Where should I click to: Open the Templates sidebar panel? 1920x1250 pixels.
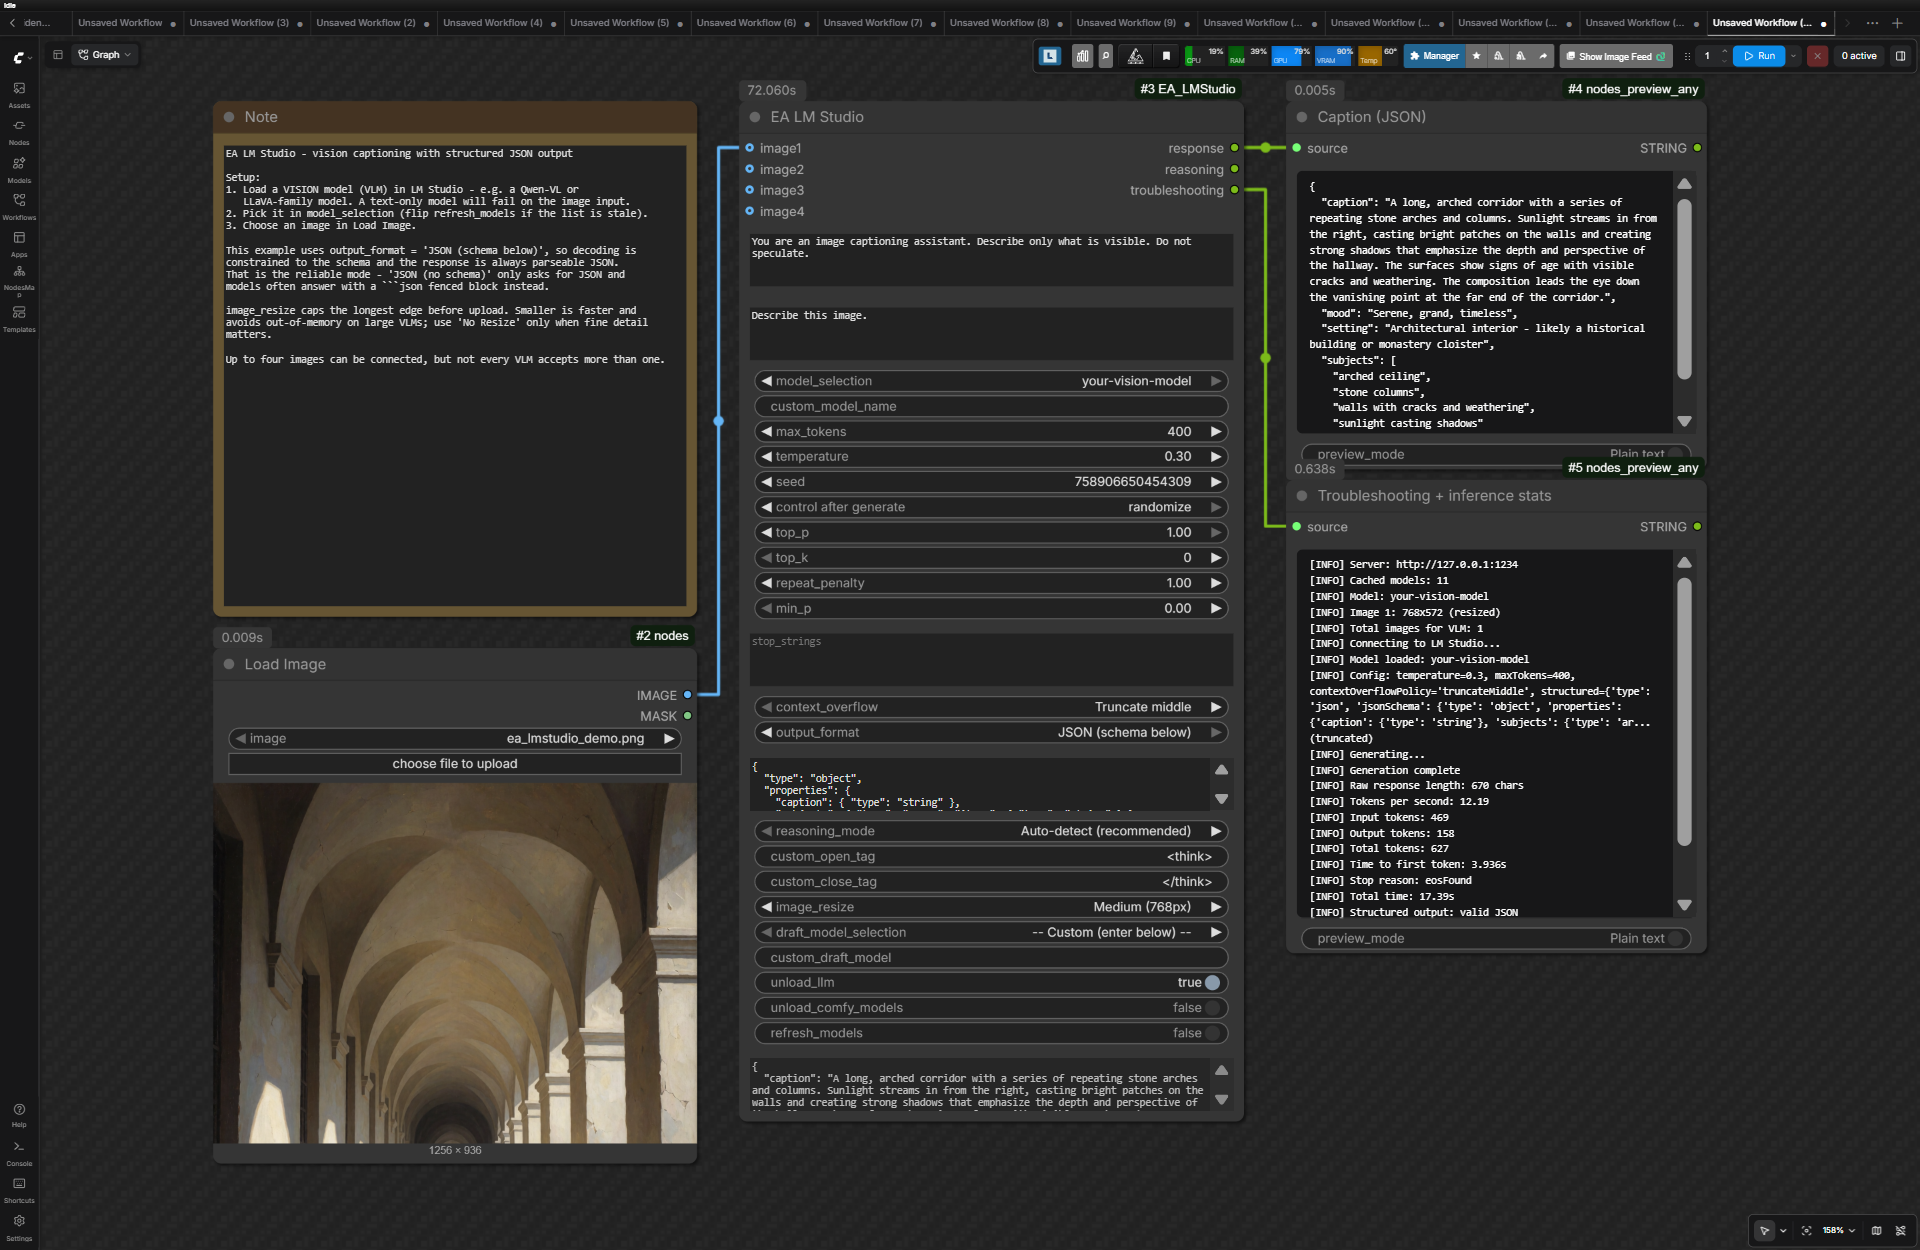coord(19,318)
